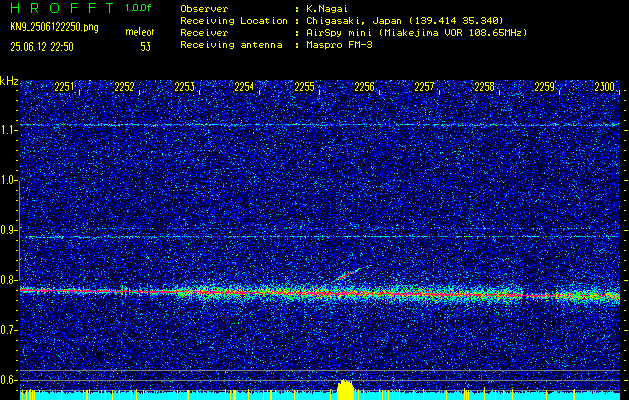The width and height of the screenshot is (629, 400).
Task: Click the 0.6 frequency axis label
Action: pyautogui.click(x=9, y=380)
